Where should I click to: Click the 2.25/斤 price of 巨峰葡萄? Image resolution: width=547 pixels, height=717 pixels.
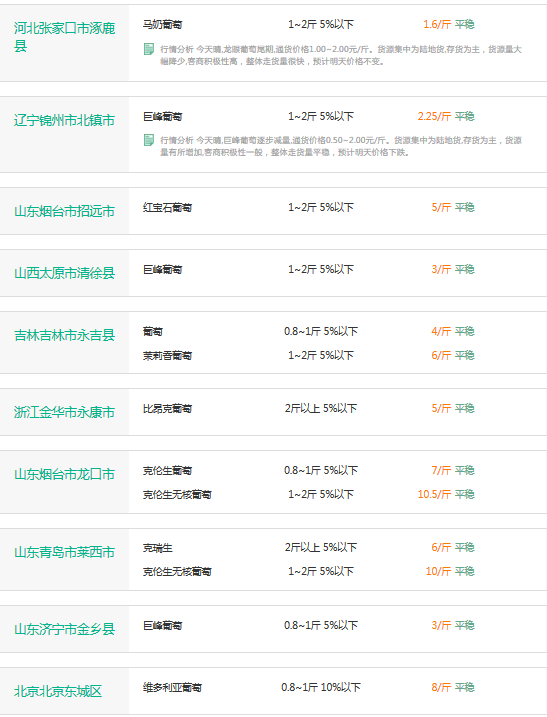click(434, 117)
